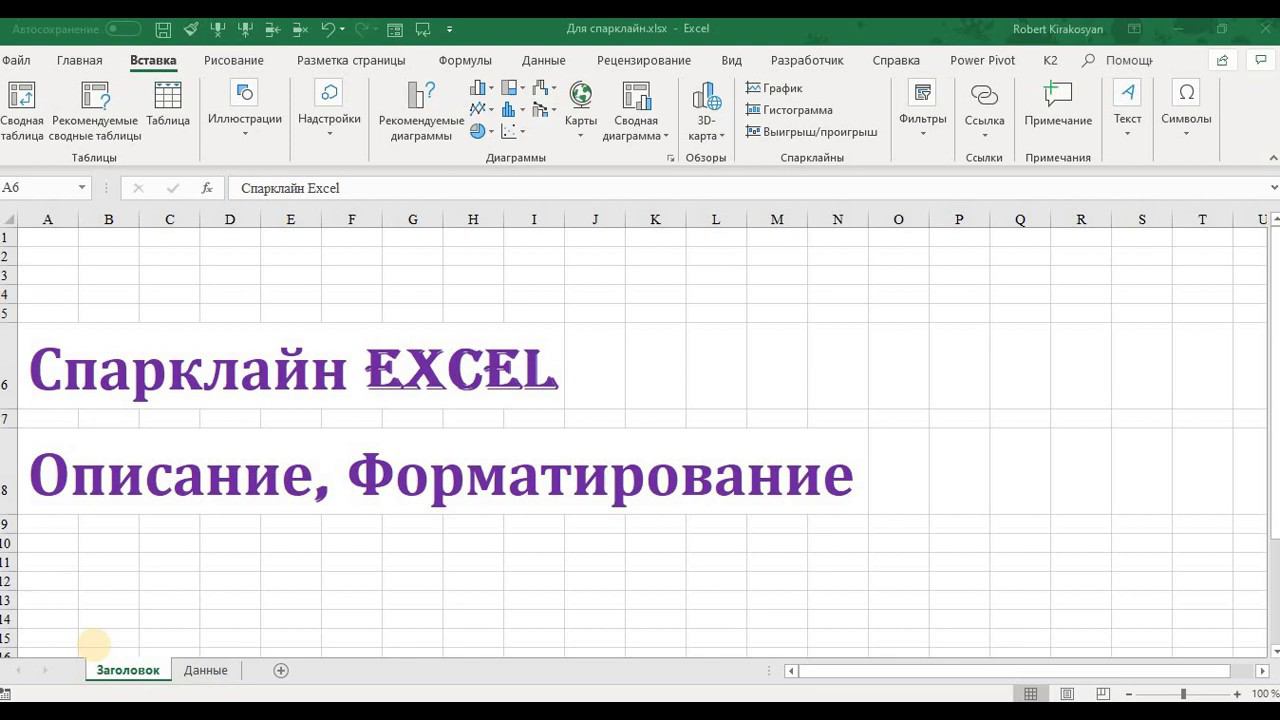The height and width of the screenshot is (720, 1280).
Task: Open the Разметка страницы tab
Action: pos(351,60)
